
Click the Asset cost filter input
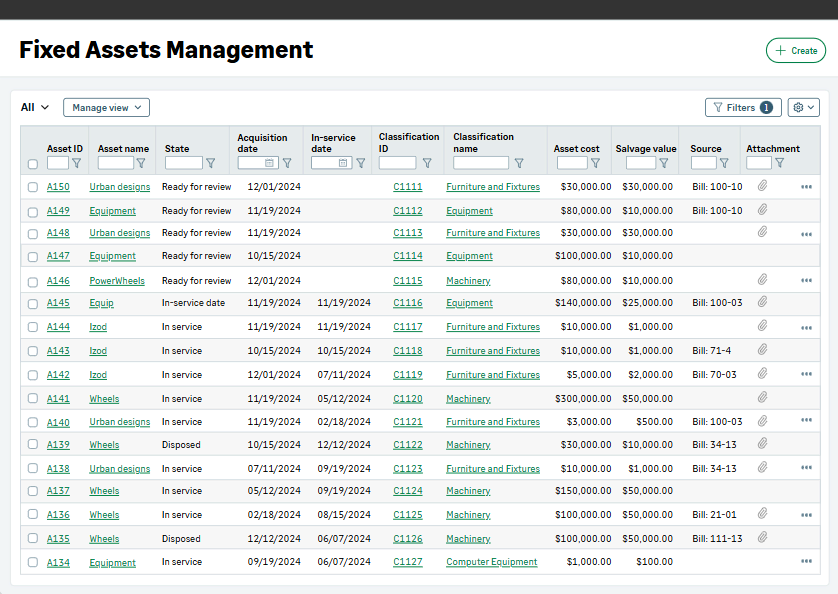click(572, 163)
